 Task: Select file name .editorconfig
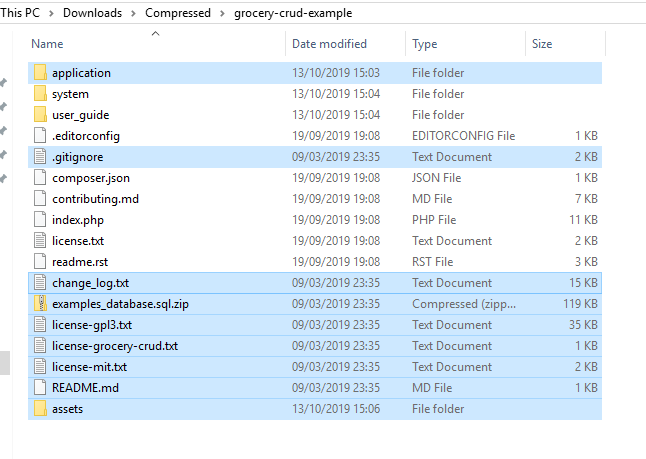[x=86, y=136]
